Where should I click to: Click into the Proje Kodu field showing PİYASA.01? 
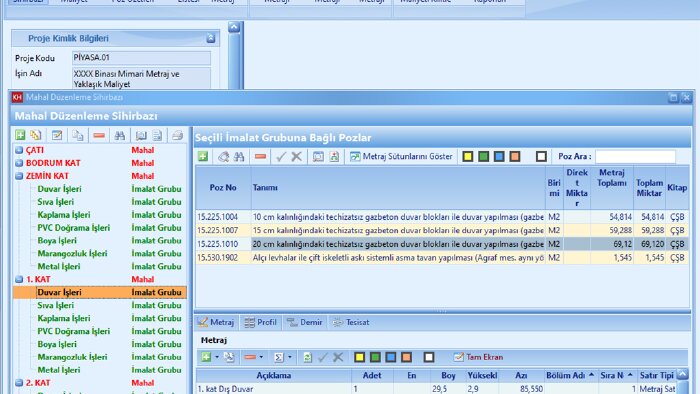(141, 58)
